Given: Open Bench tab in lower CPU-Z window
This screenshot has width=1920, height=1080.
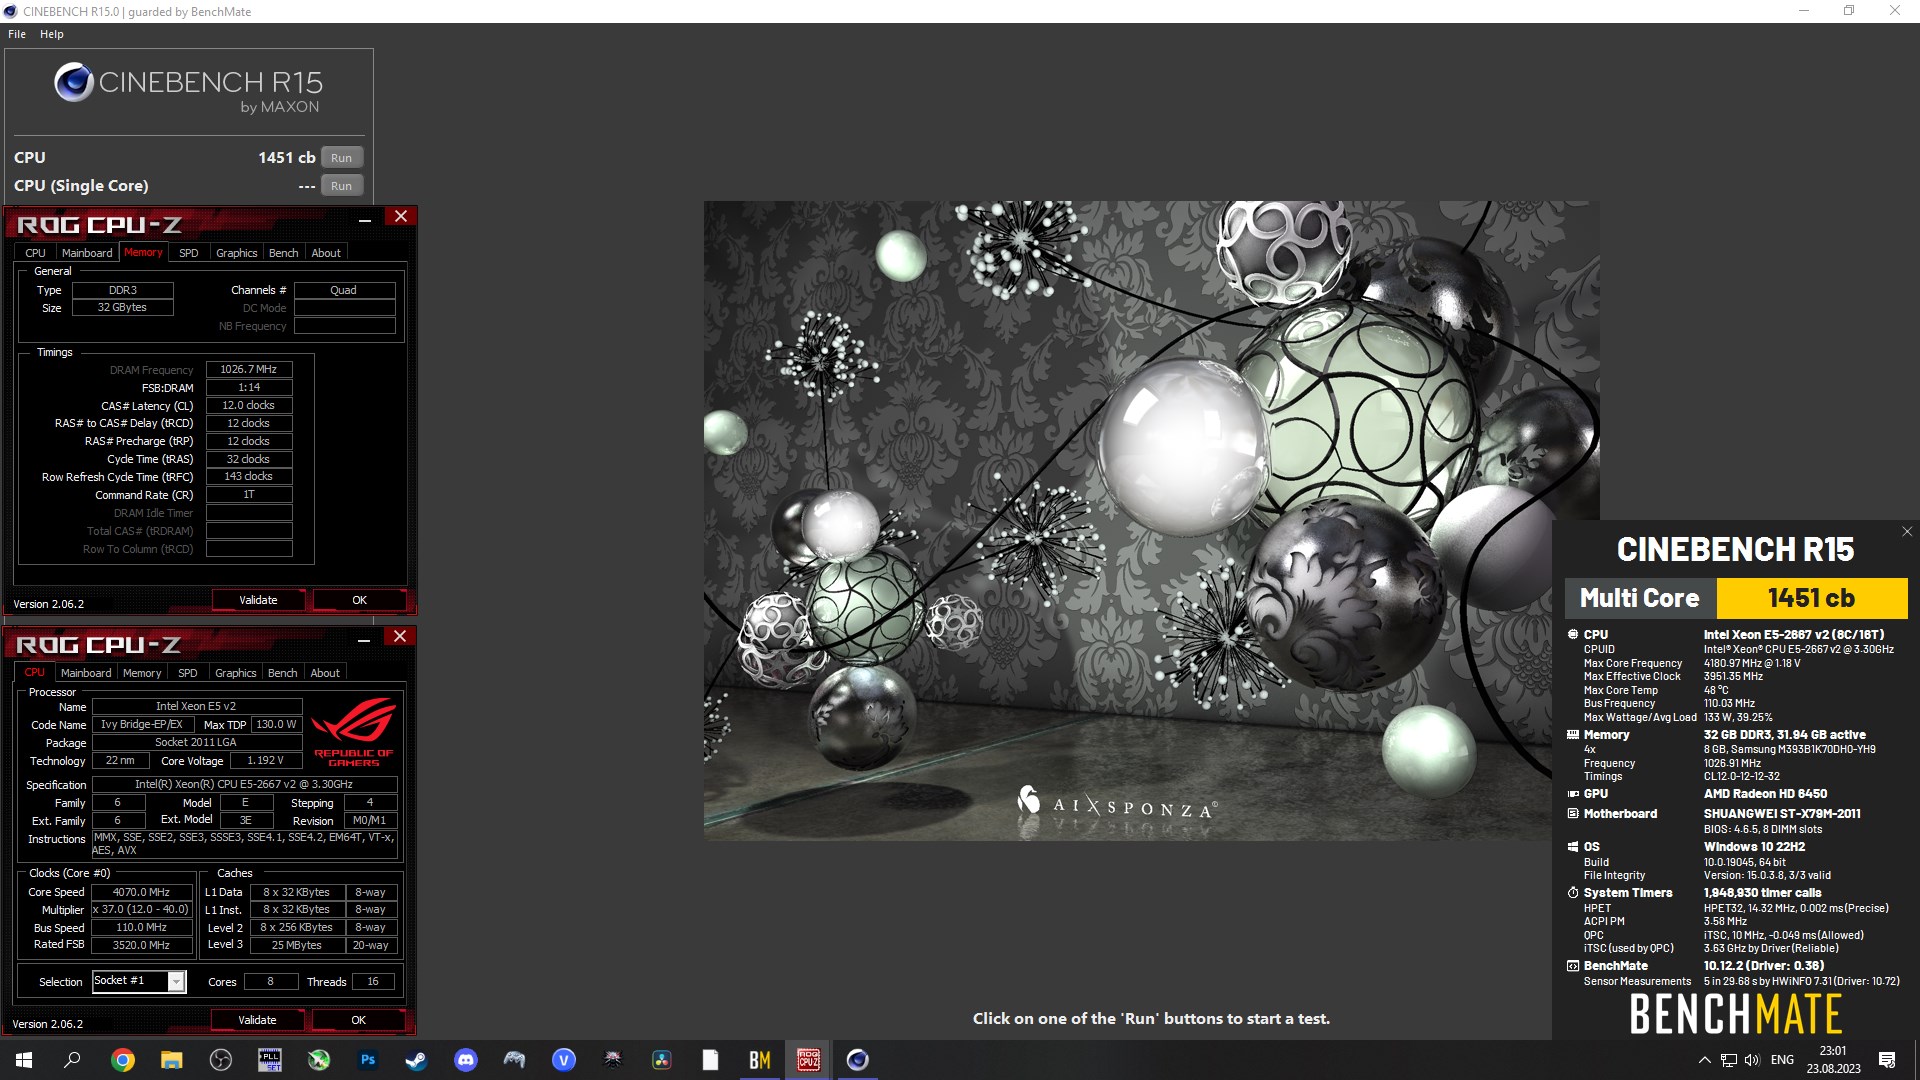Looking at the screenshot, I should 283,673.
